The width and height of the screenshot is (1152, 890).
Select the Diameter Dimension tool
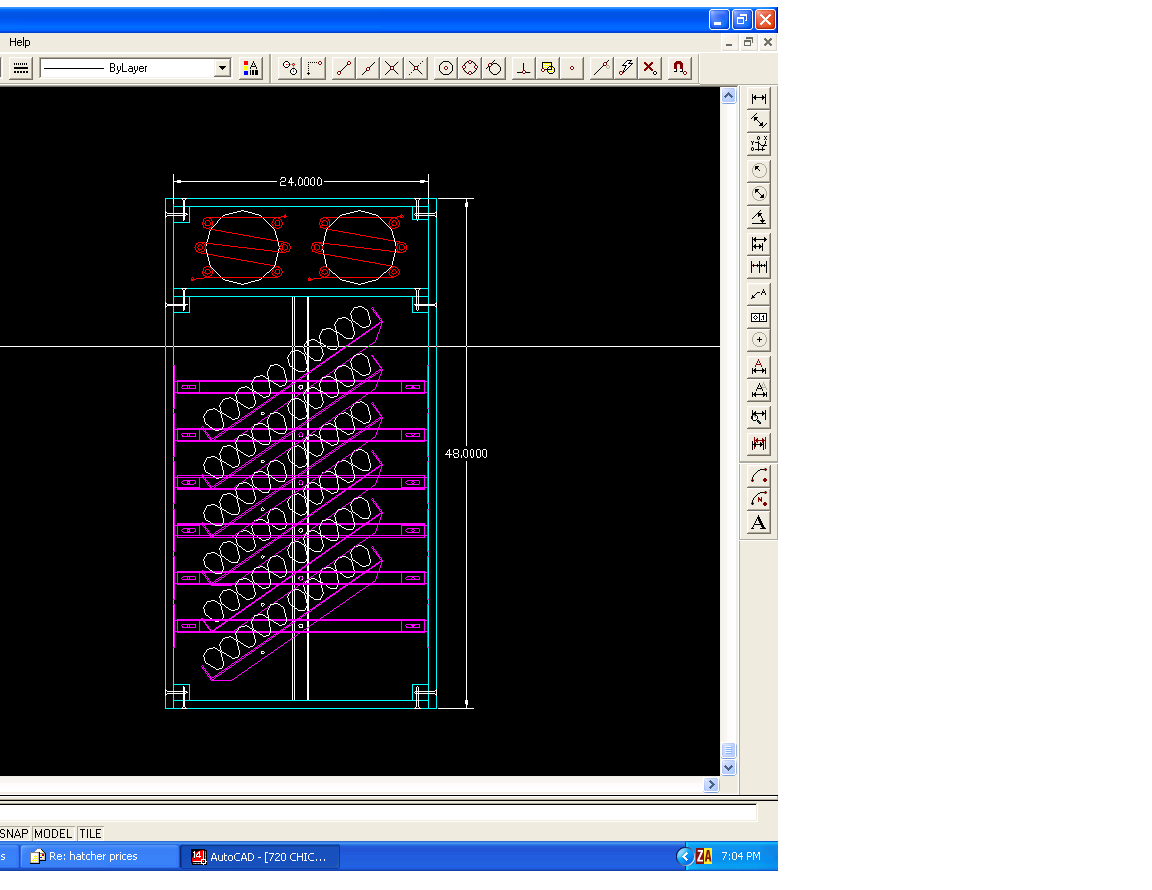(759, 194)
